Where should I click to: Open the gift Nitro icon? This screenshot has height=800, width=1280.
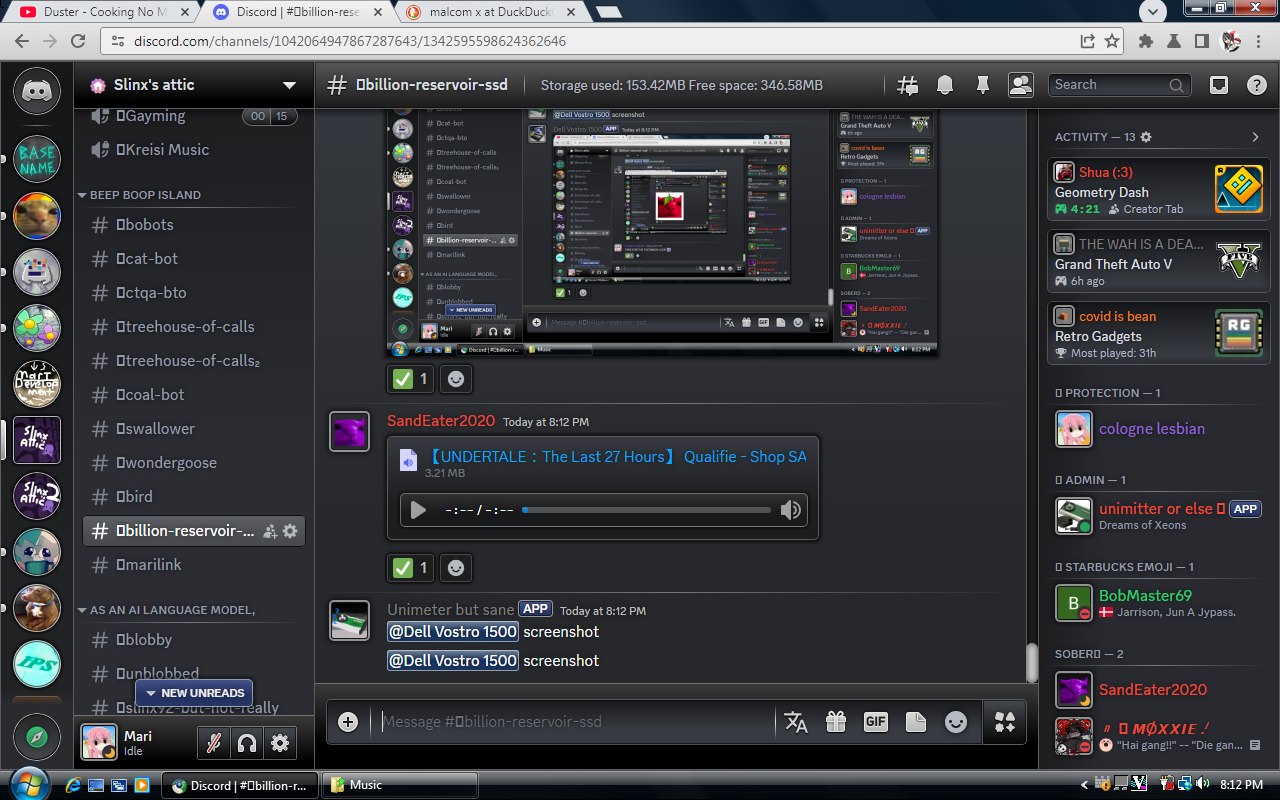[835, 722]
